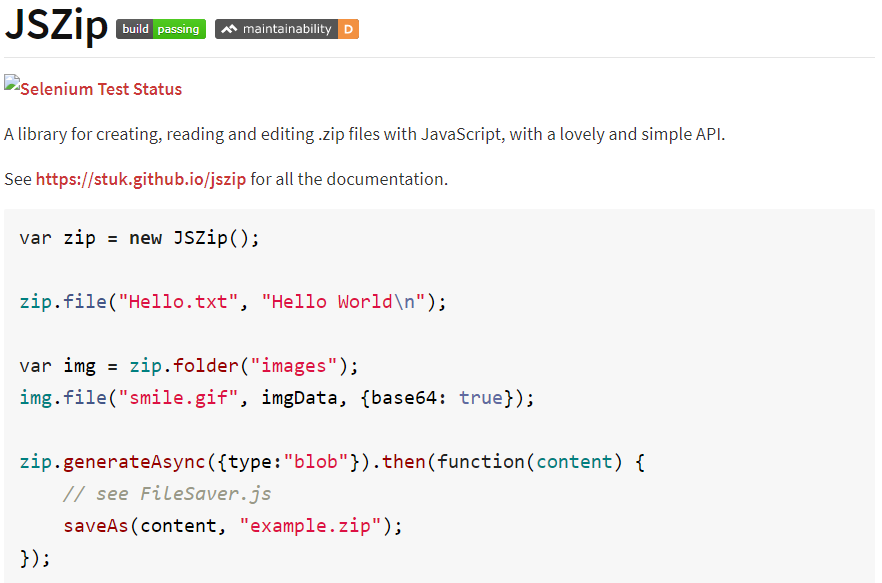
Task: Click 'function(content)' in the code
Action: pyautogui.click(x=529, y=462)
